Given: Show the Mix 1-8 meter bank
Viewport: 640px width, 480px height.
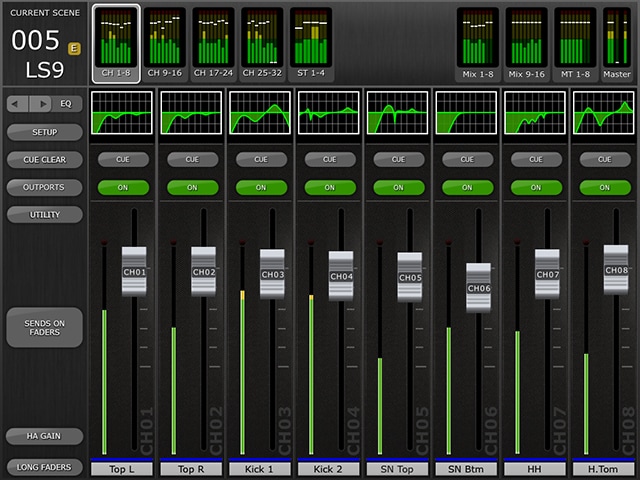Looking at the screenshot, I should (x=478, y=43).
